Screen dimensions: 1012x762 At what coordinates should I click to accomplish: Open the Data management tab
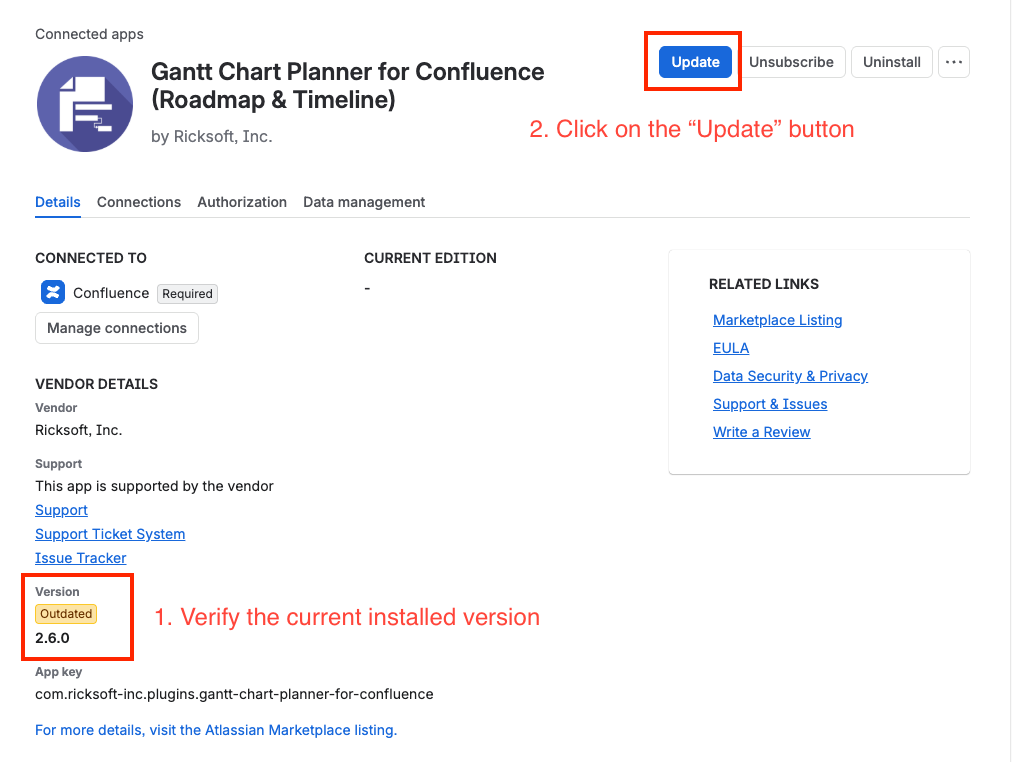pyautogui.click(x=364, y=202)
